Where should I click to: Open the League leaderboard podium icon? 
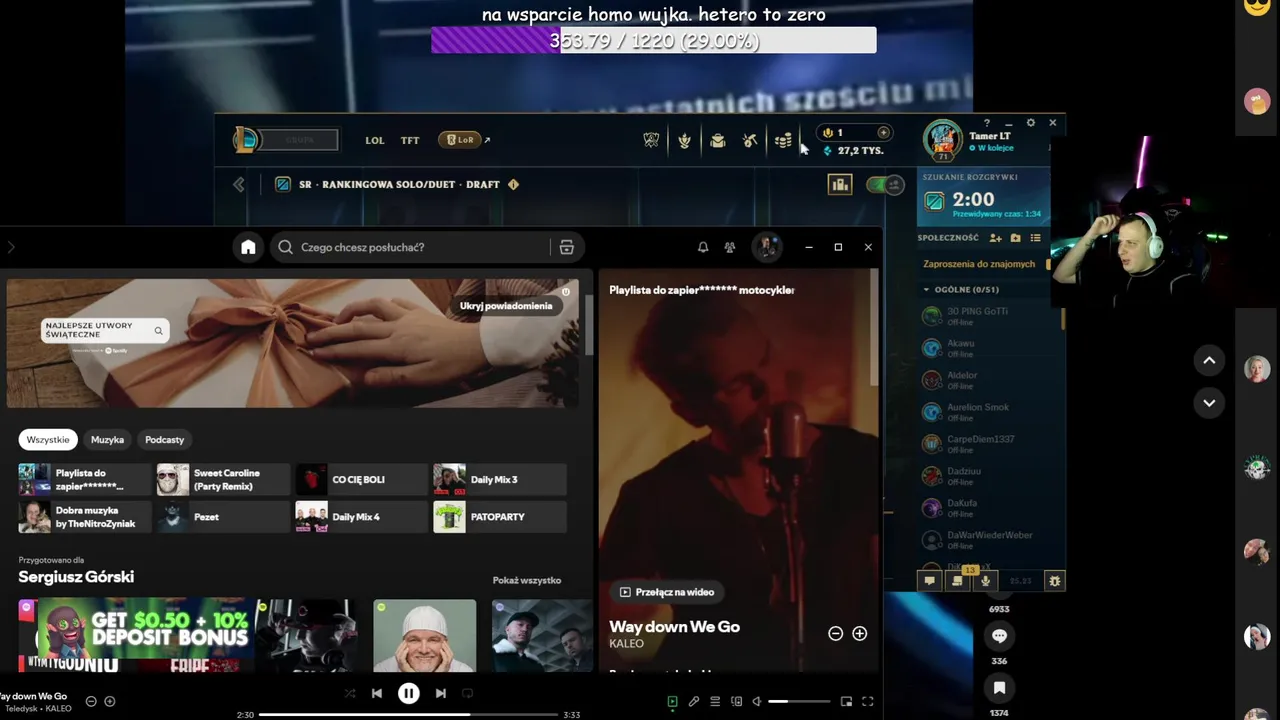840,184
